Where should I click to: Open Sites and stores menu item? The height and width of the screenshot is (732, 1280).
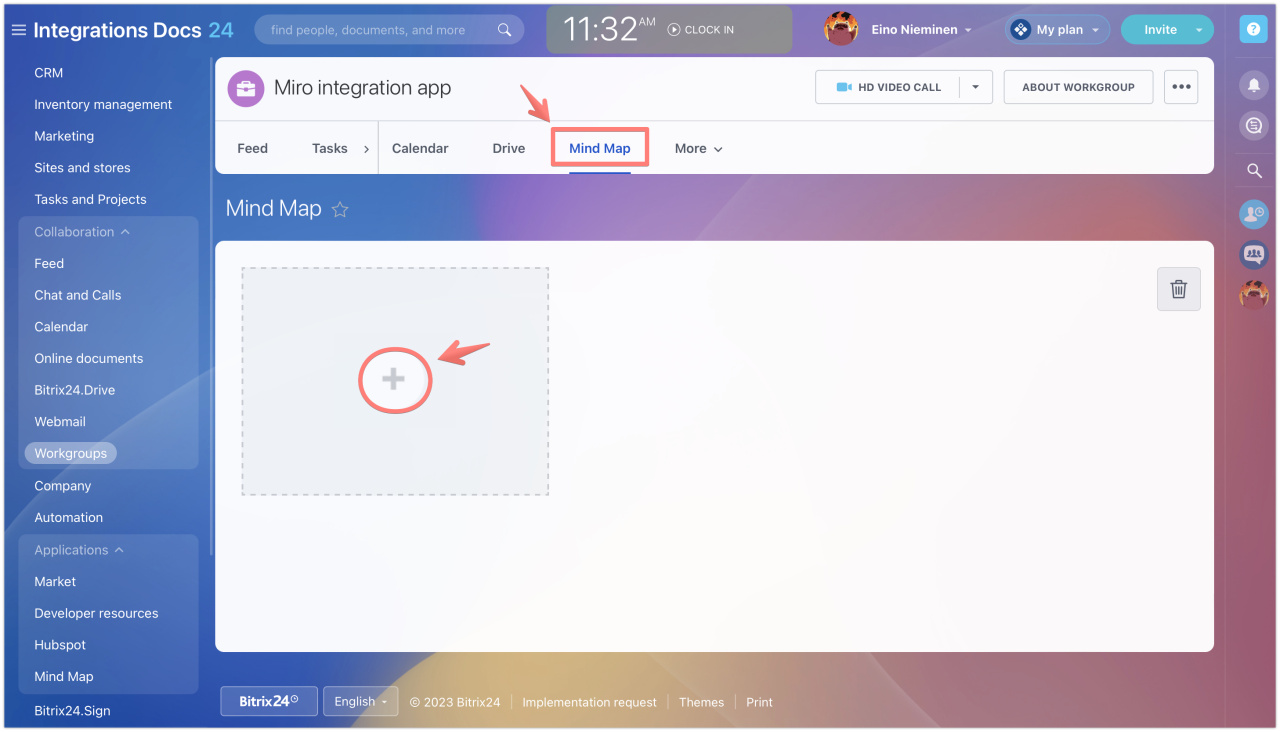(x=82, y=168)
